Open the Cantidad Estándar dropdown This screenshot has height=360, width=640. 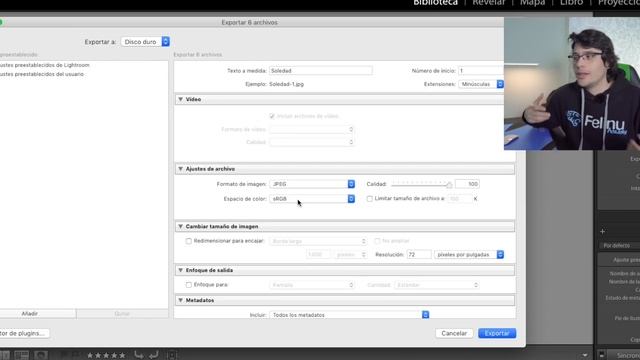coord(437,285)
